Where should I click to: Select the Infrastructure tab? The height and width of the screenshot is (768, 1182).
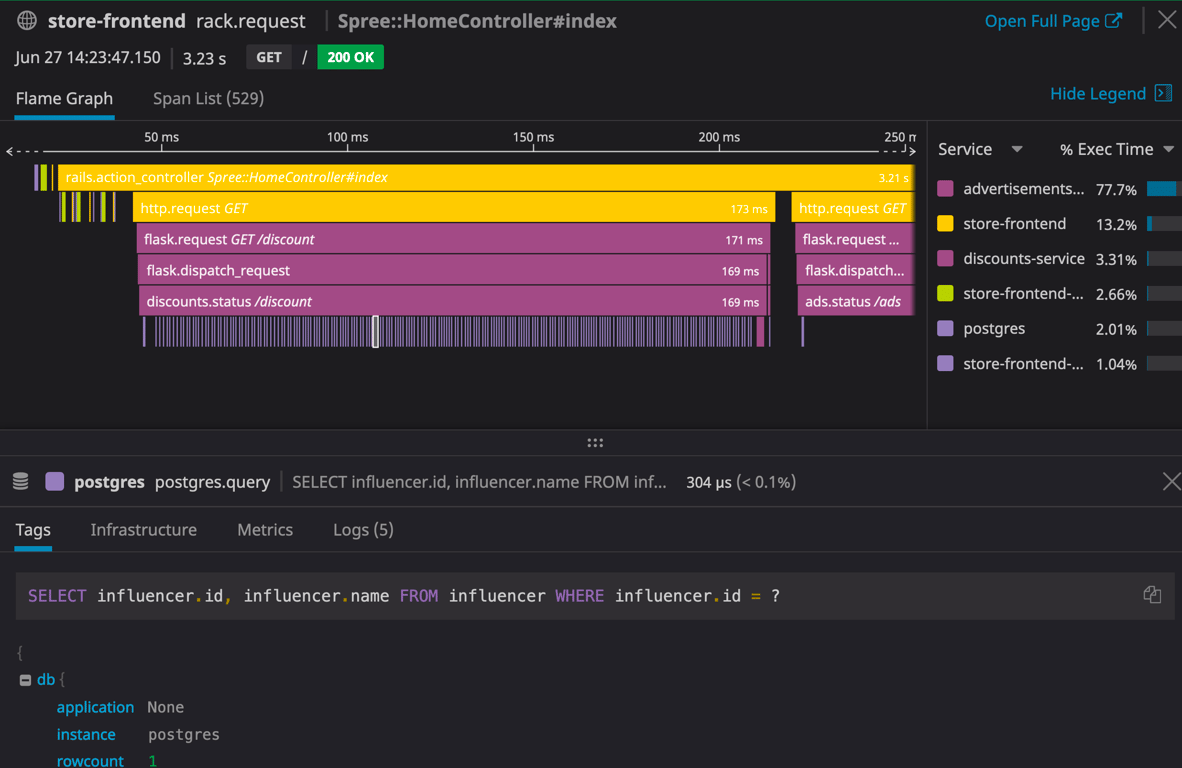point(143,530)
